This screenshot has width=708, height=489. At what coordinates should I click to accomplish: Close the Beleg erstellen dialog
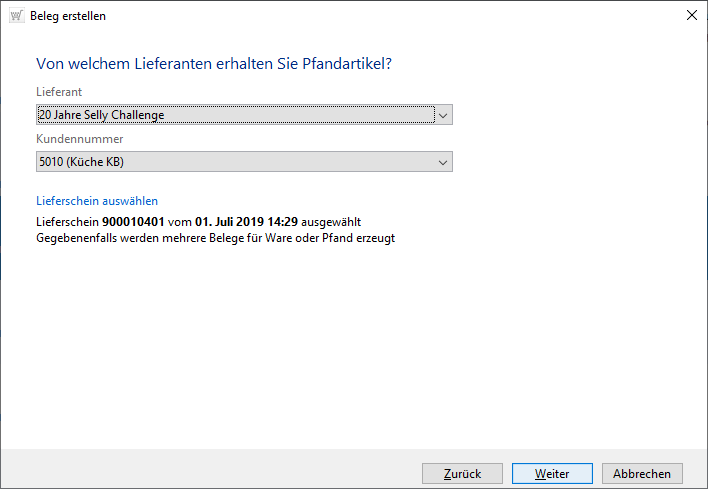692,15
